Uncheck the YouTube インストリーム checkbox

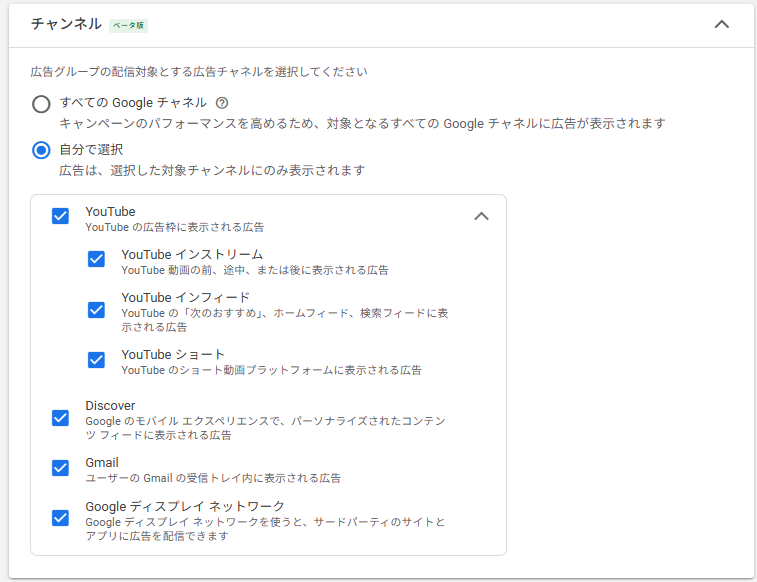[x=96, y=259]
